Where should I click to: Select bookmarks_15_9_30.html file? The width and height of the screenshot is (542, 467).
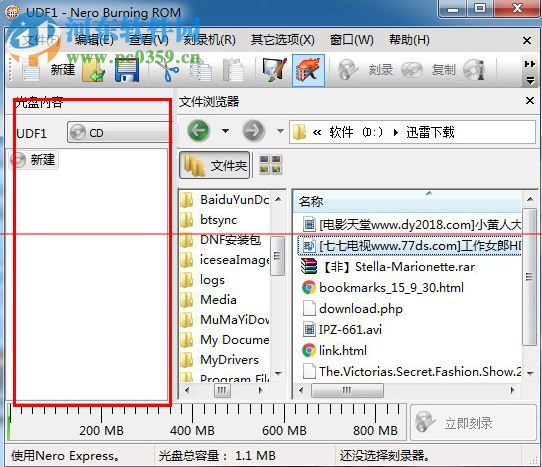tap(383, 288)
